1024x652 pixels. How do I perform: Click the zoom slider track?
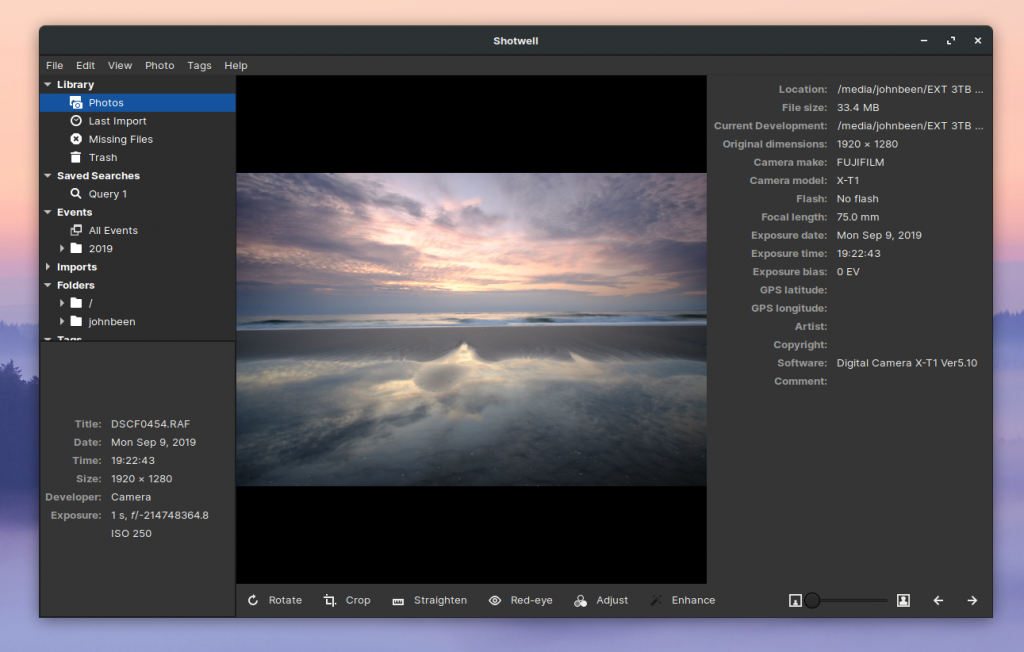click(850, 600)
